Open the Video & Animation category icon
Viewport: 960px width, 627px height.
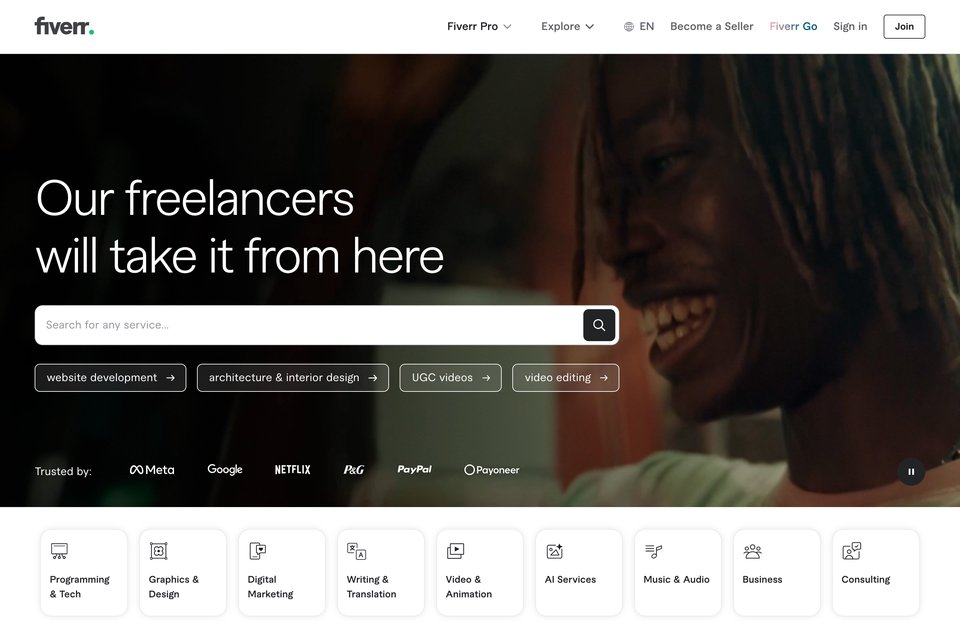pos(456,551)
